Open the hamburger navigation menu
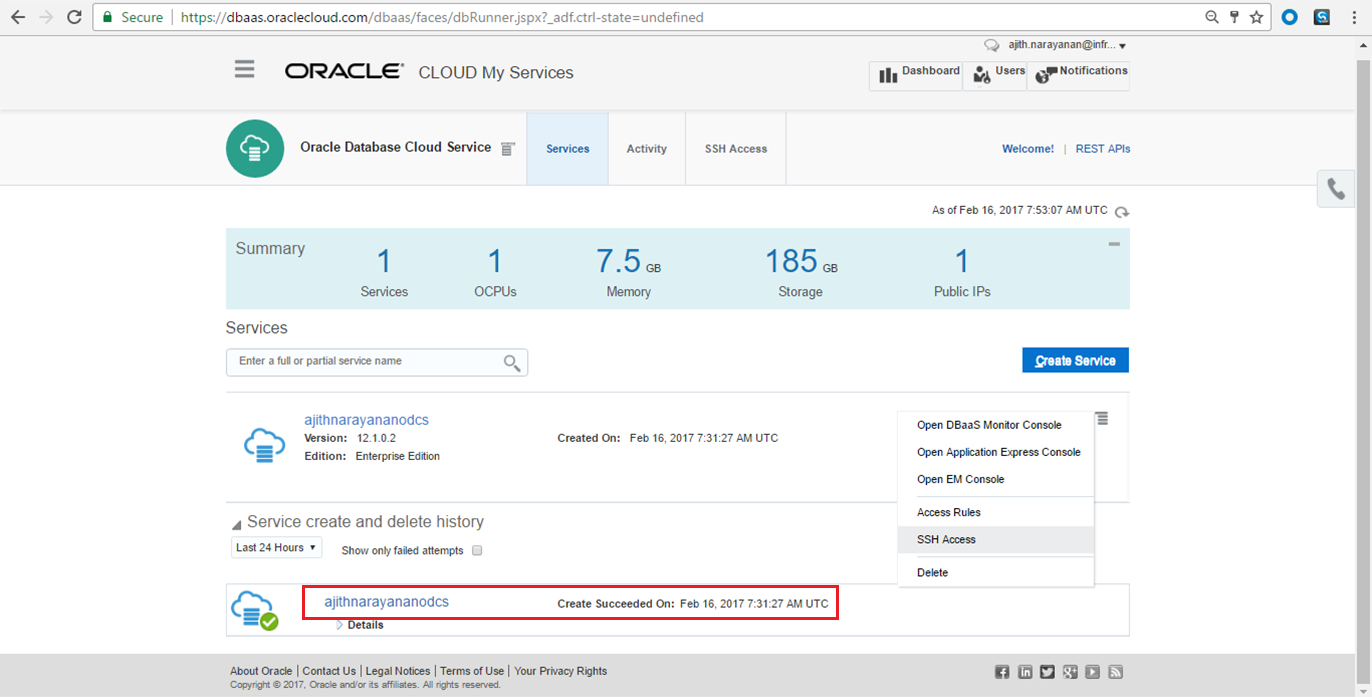The height and width of the screenshot is (697, 1372). click(x=244, y=69)
